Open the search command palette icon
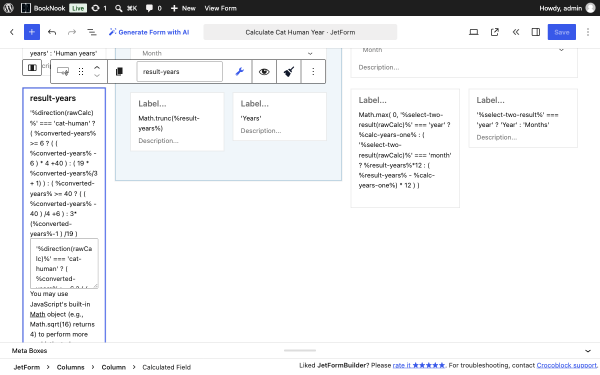 126,8
